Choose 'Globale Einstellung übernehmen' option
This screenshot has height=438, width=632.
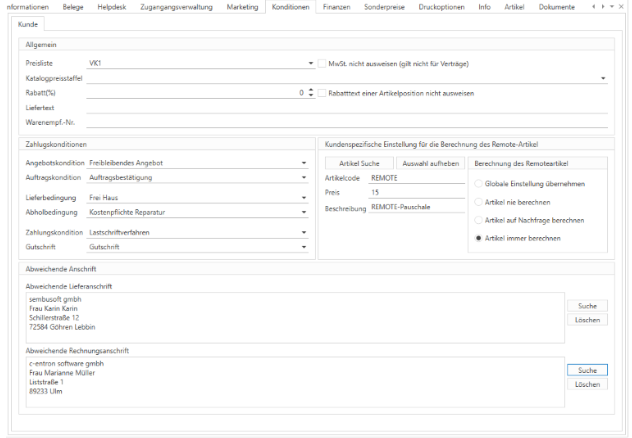[x=477, y=184]
